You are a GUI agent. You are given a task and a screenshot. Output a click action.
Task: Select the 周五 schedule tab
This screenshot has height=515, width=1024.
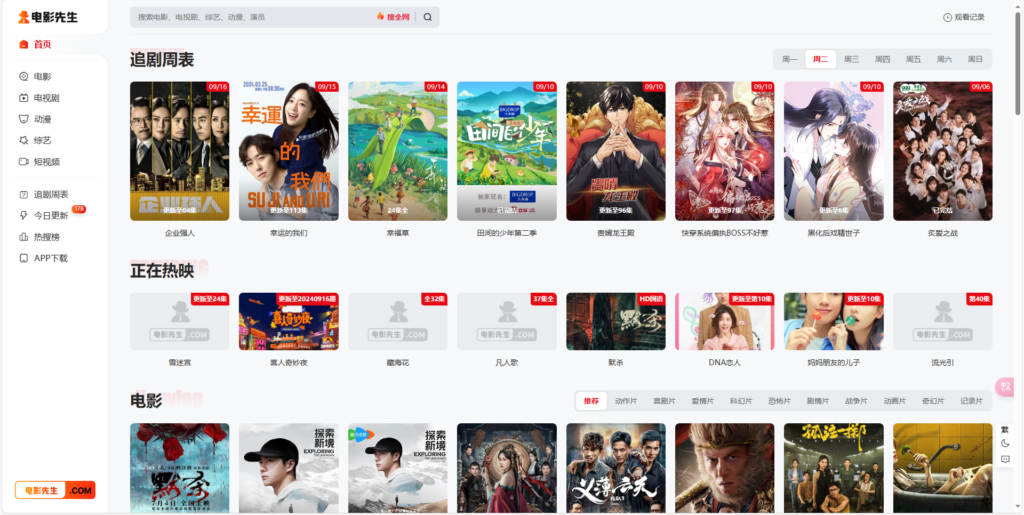tap(913, 59)
